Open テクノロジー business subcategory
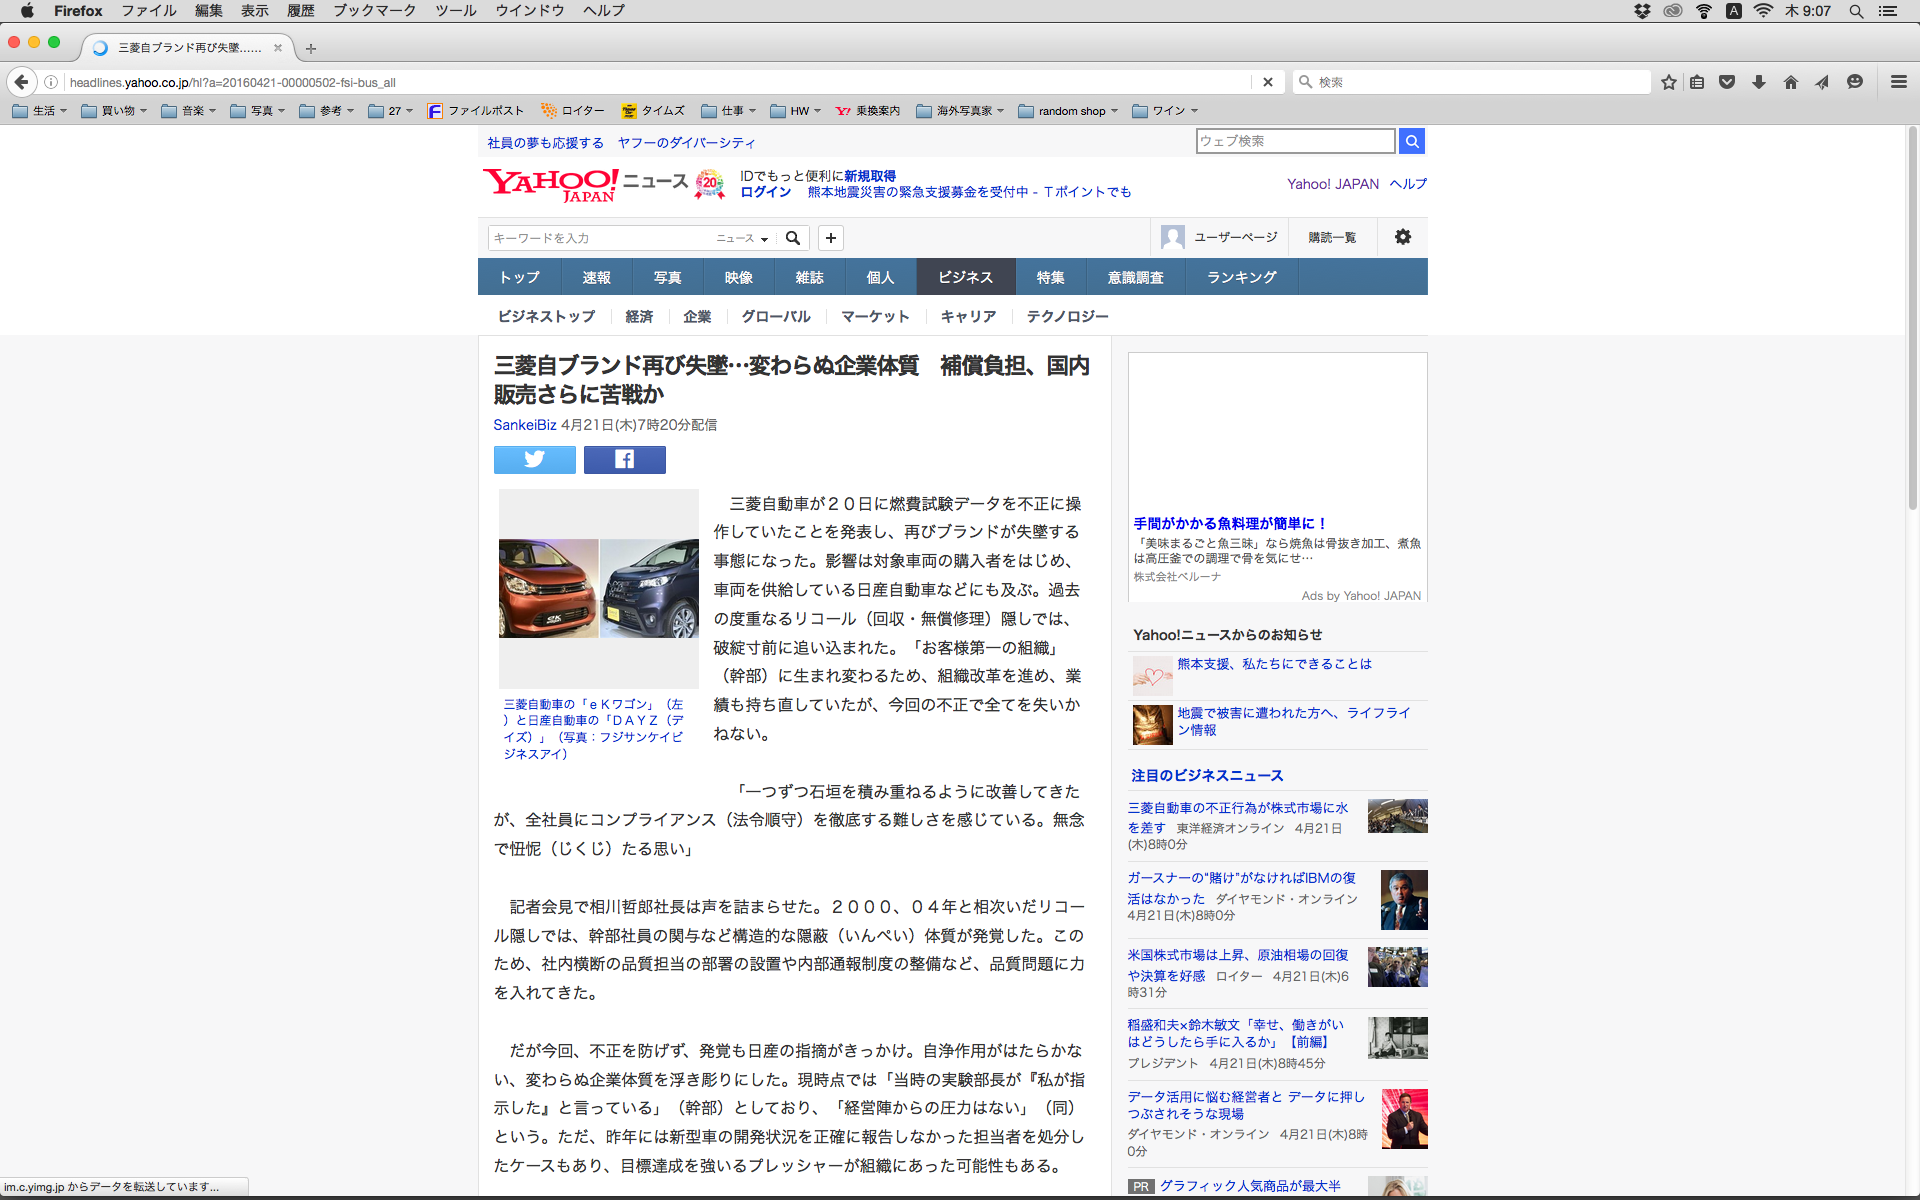1920x1200 pixels. point(1067,316)
